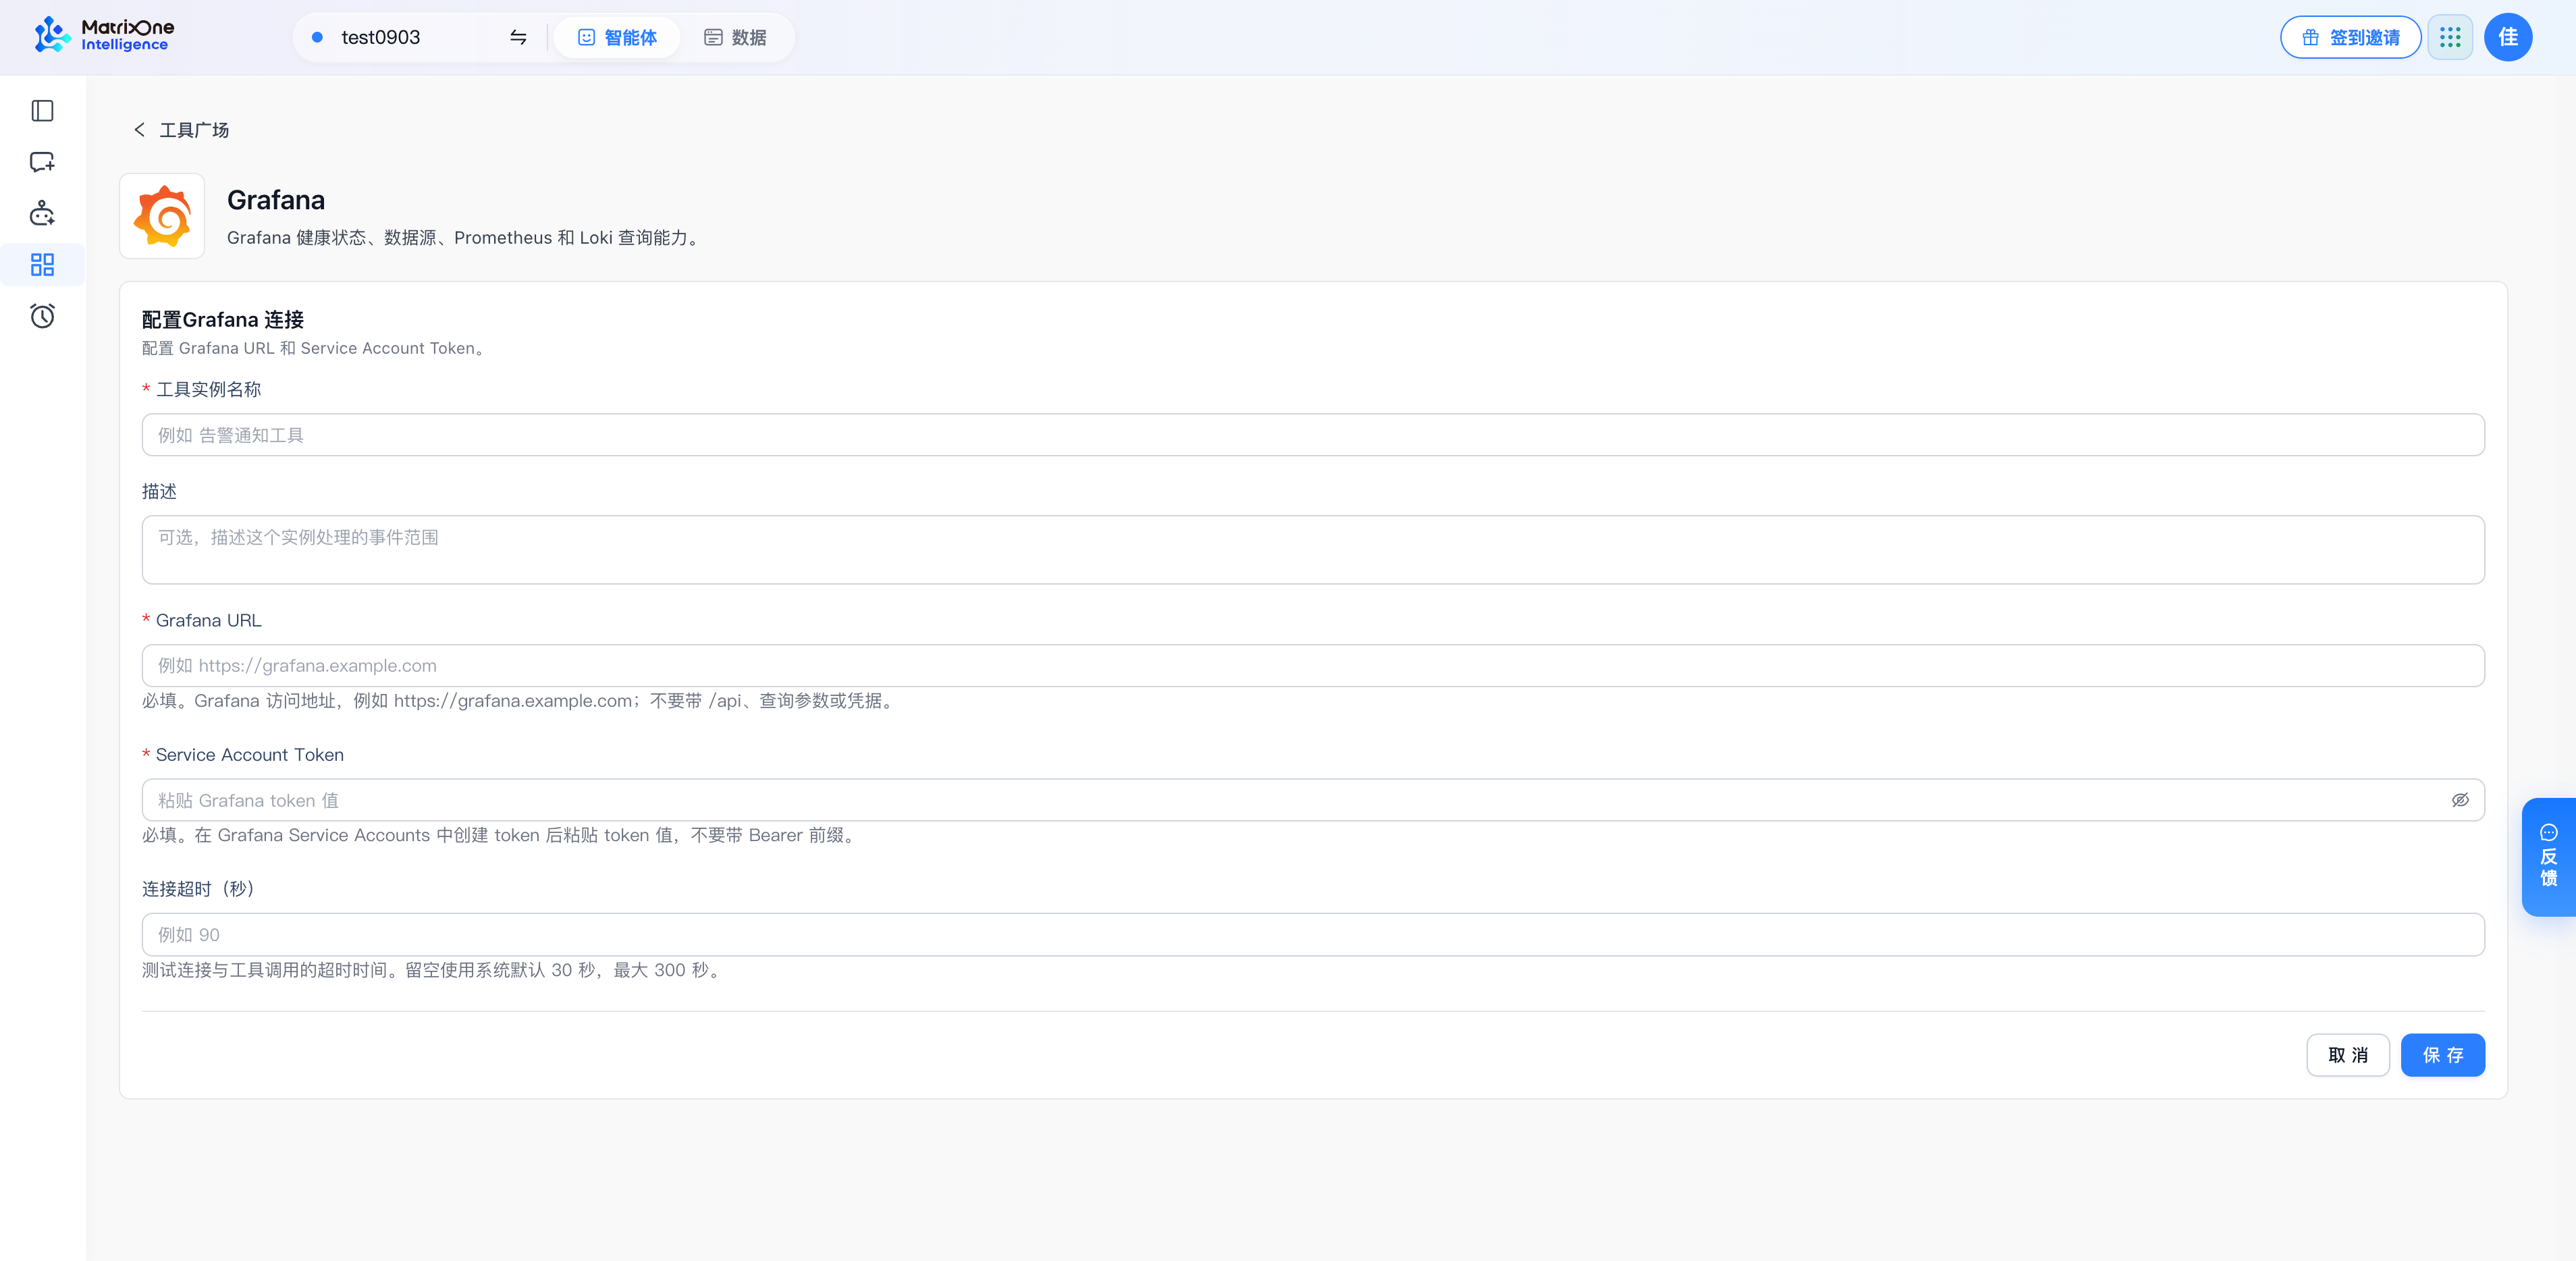
Task: Open the 反馈 feedback button
Action: tap(2548, 857)
